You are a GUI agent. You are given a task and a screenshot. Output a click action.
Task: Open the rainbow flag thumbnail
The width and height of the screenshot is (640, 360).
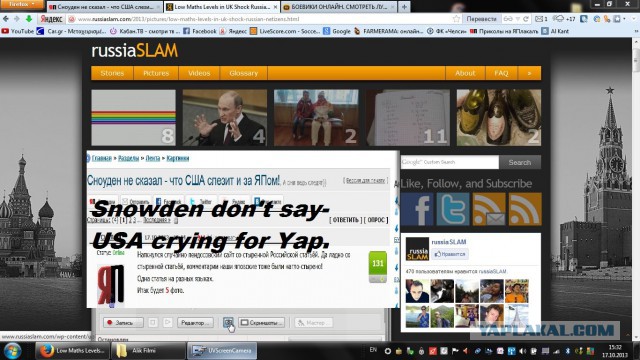(133, 118)
